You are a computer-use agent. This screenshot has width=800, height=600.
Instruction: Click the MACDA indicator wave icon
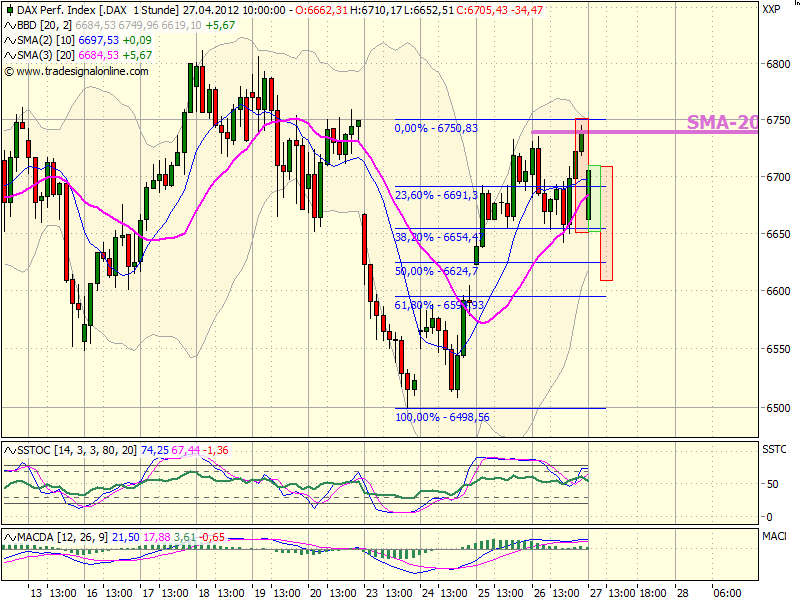[10, 537]
